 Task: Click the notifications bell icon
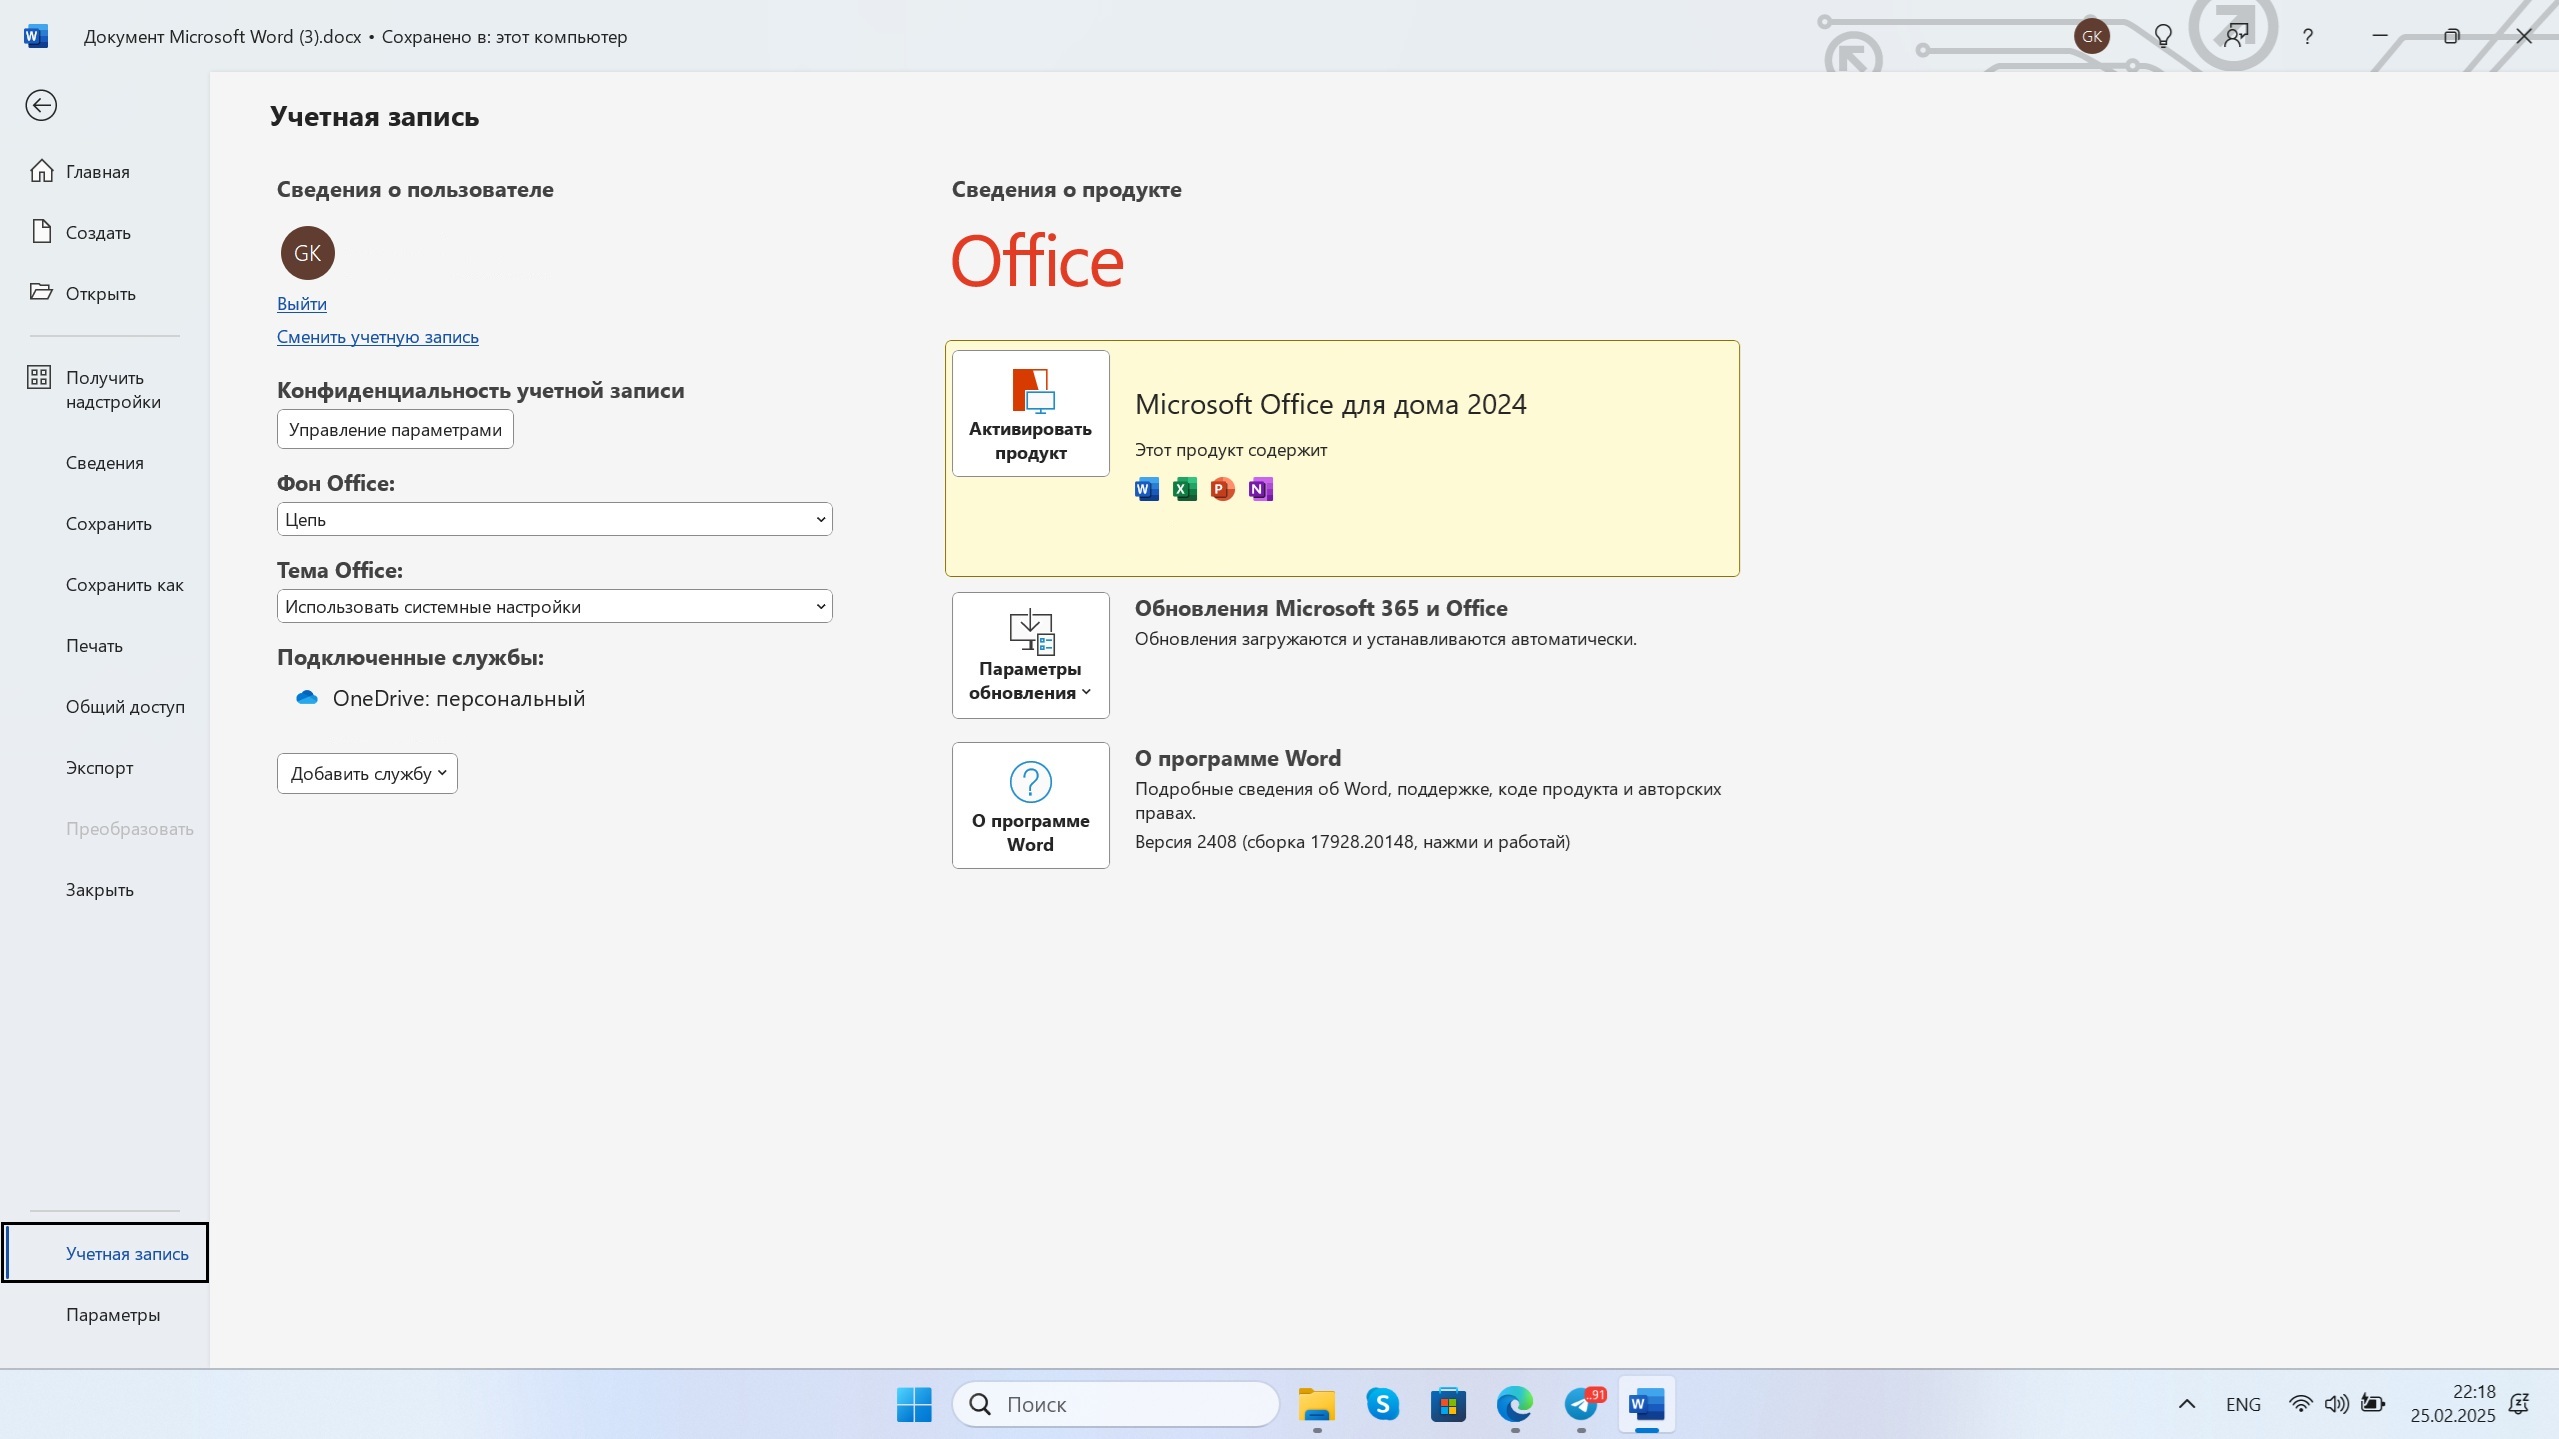[x=2519, y=1404]
